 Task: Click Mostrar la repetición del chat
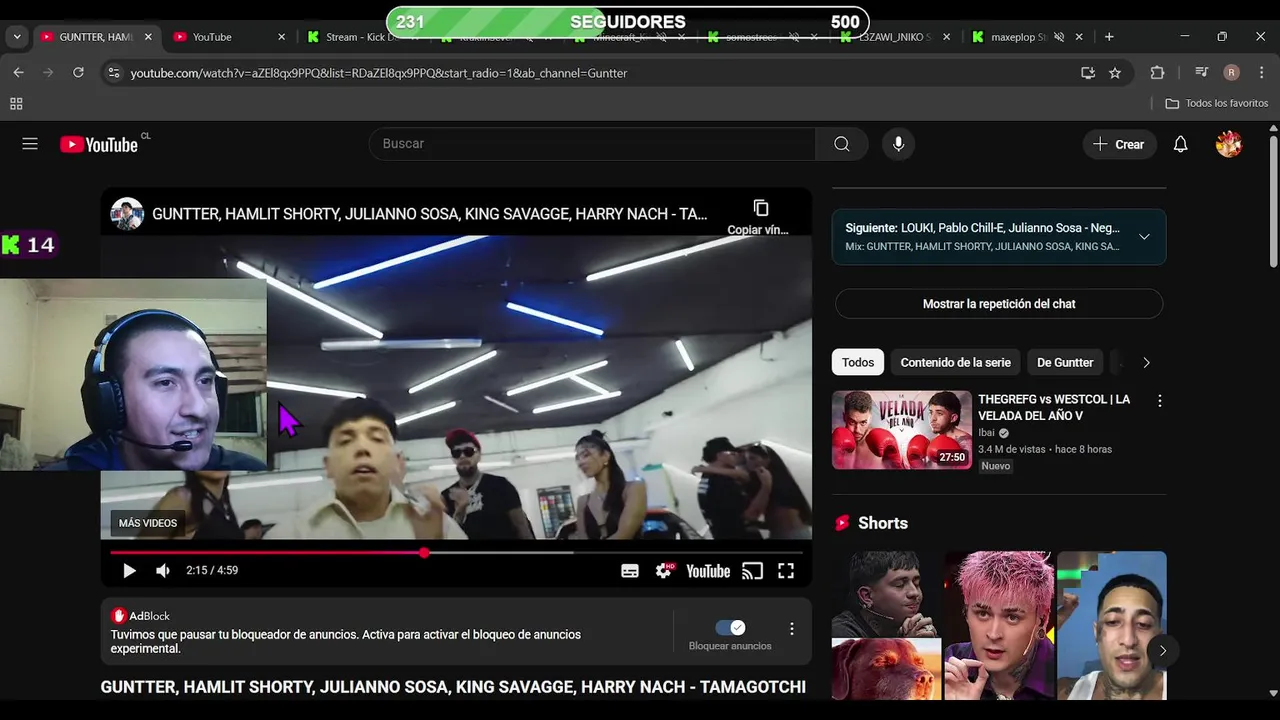point(999,304)
